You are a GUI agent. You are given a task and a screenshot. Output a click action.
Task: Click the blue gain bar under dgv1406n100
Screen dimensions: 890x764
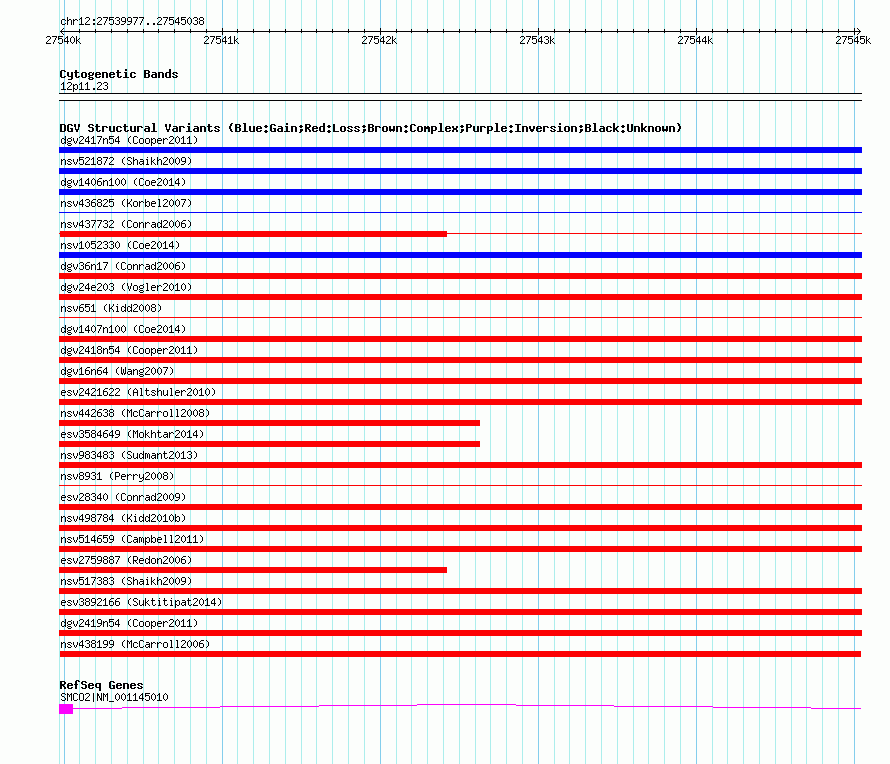pyautogui.click(x=460, y=192)
